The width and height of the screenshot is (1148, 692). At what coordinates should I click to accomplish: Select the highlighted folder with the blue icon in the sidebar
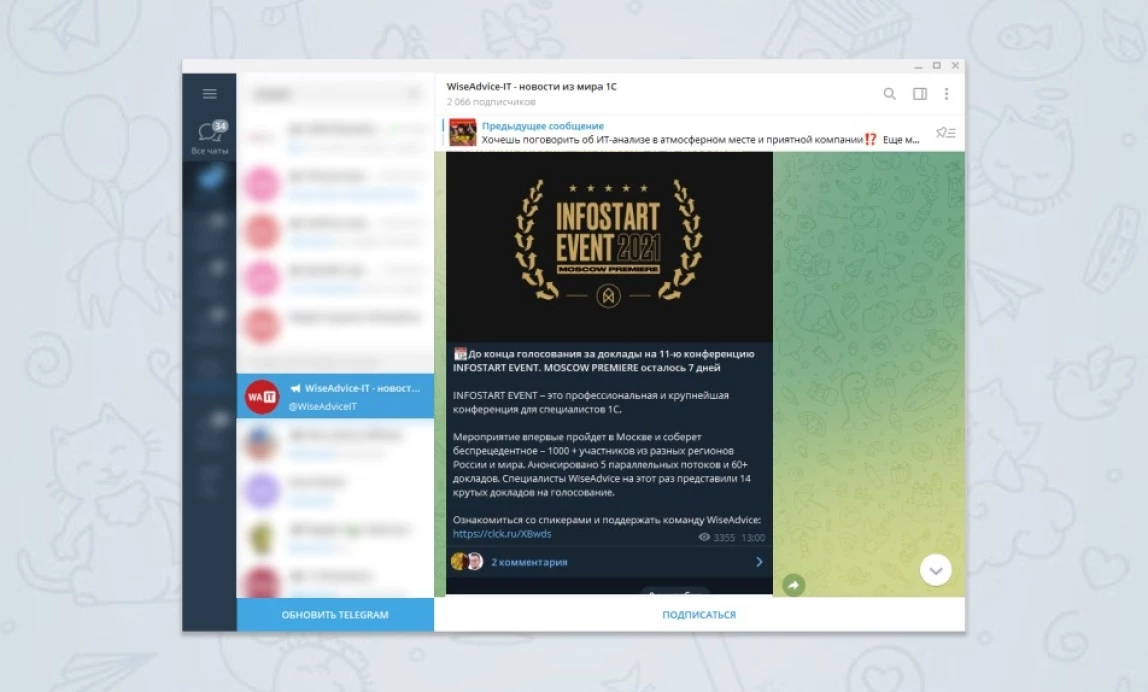[209, 183]
